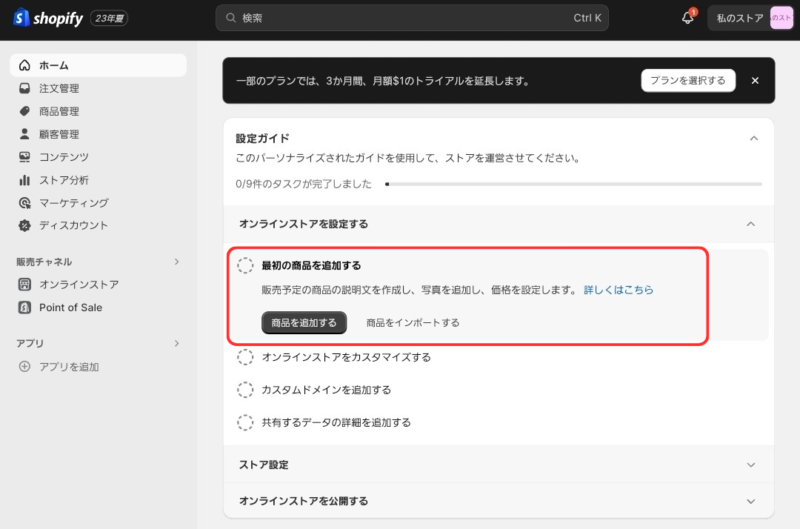This screenshot has height=529, width=800.
Task: Click the 23年夏 edition badge
Action: (x=109, y=18)
